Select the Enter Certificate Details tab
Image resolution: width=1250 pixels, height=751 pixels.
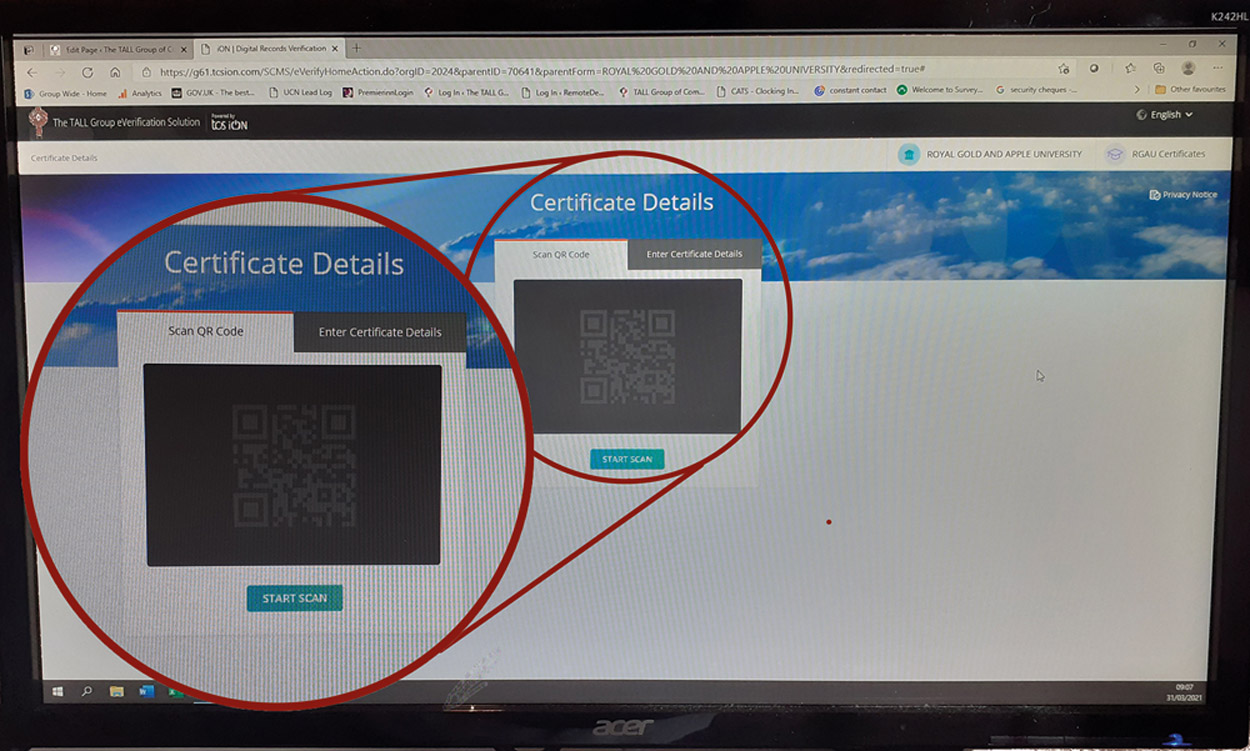point(694,254)
